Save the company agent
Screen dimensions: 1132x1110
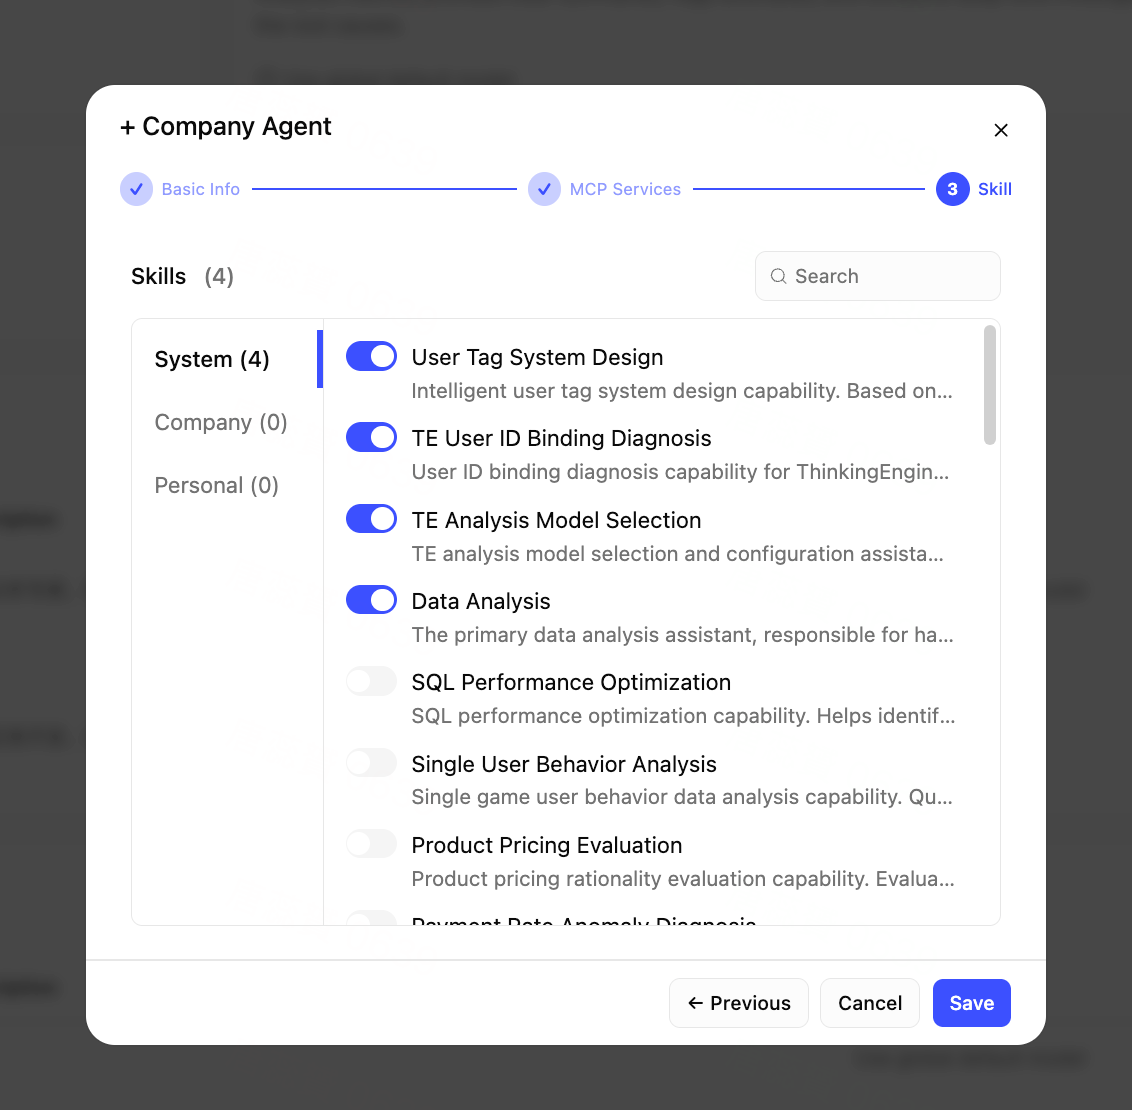pyautogui.click(x=971, y=1003)
